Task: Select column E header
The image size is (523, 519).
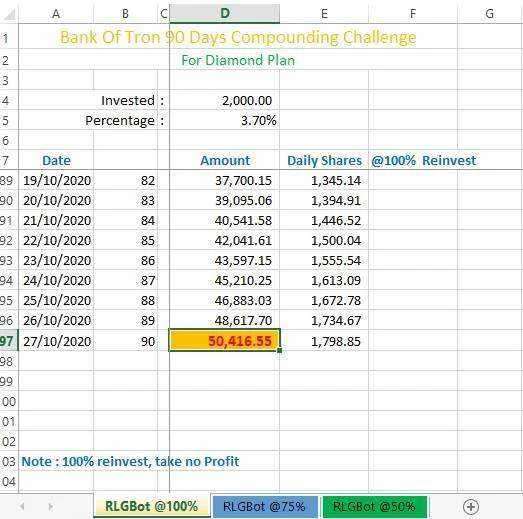Action: pyautogui.click(x=324, y=14)
